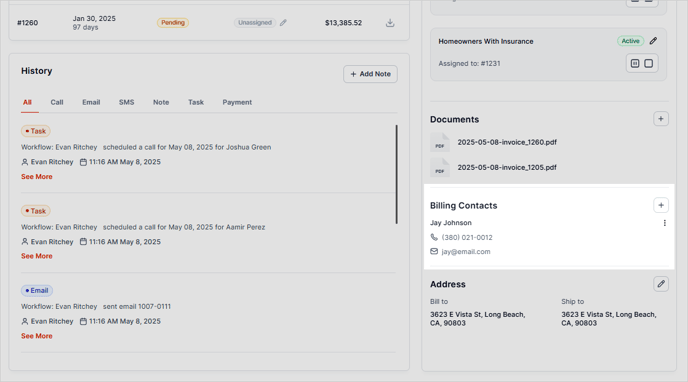The height and width of the screenshot is (382, 688).
Task: Click the Jay Johnson contact name
Action: [451, 223]
